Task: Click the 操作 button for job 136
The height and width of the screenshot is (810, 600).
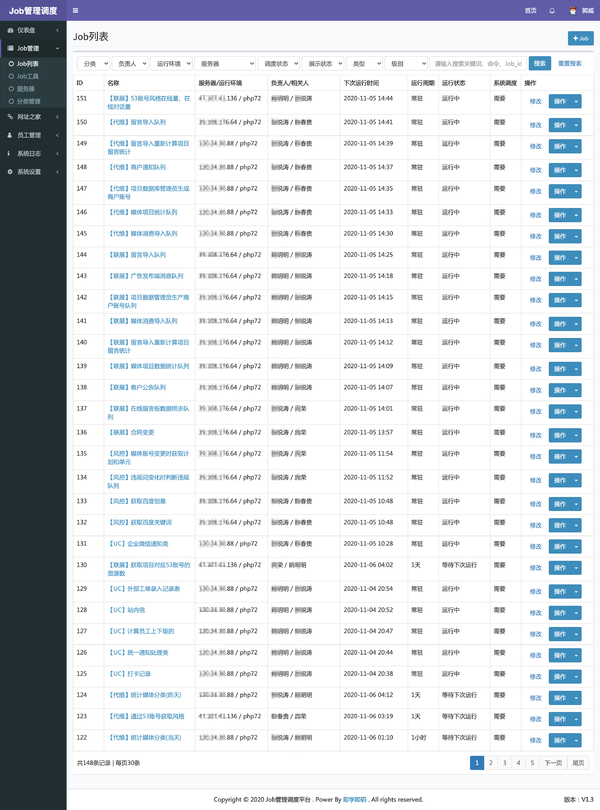Action: click(x=560, y=435)
